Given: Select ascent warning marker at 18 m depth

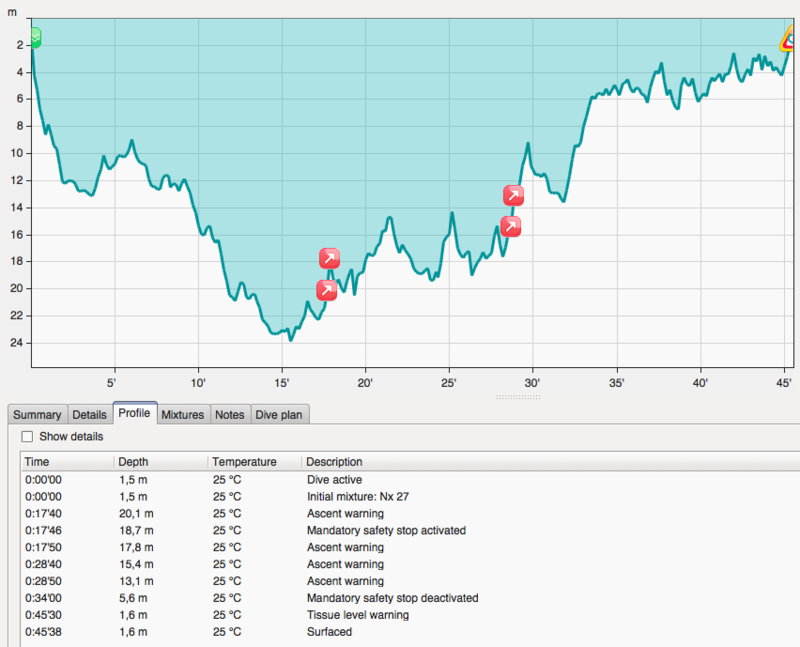Looking at the screenshot, I should 330,259.
